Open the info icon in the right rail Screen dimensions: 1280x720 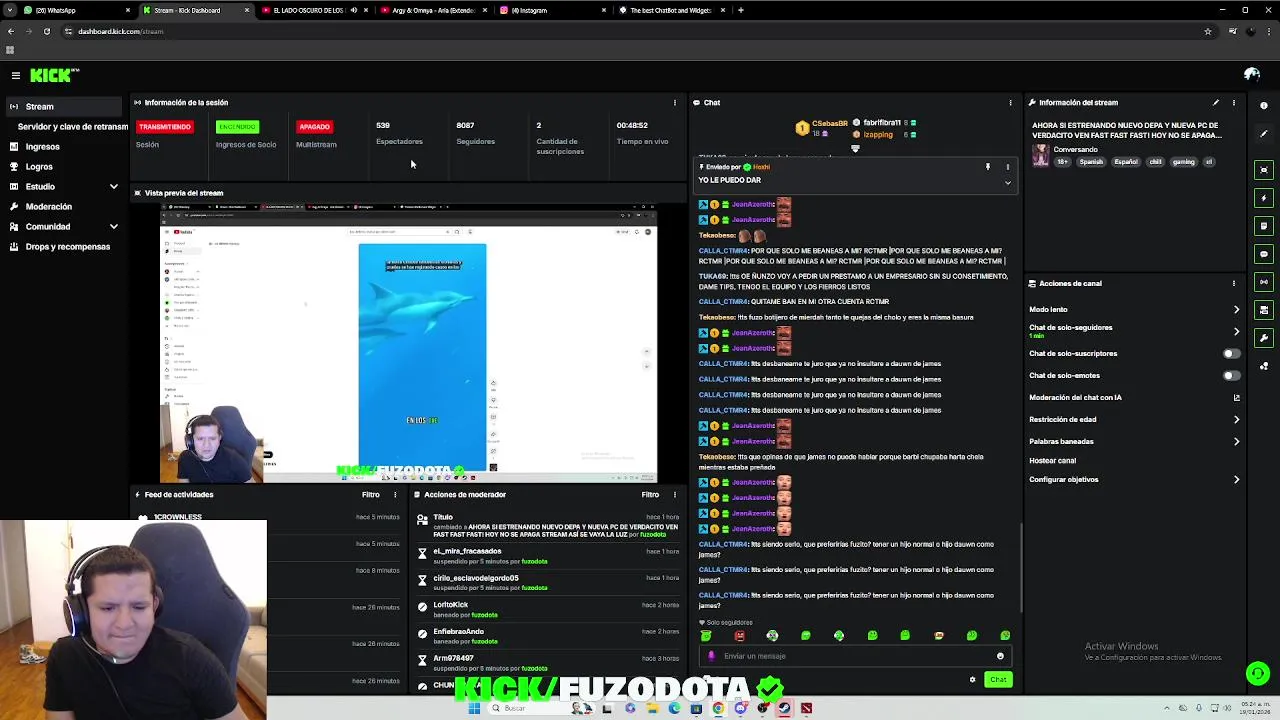point(1264,105)
